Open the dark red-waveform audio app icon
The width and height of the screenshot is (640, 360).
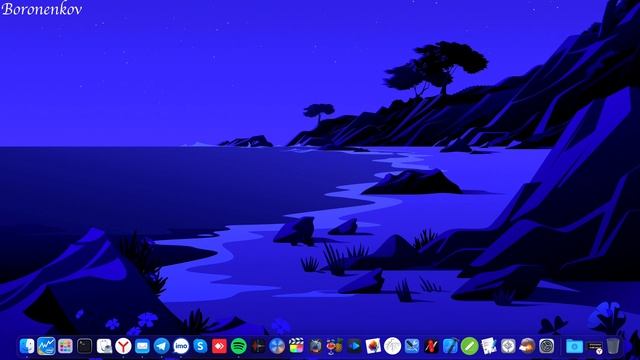point(258,346)
